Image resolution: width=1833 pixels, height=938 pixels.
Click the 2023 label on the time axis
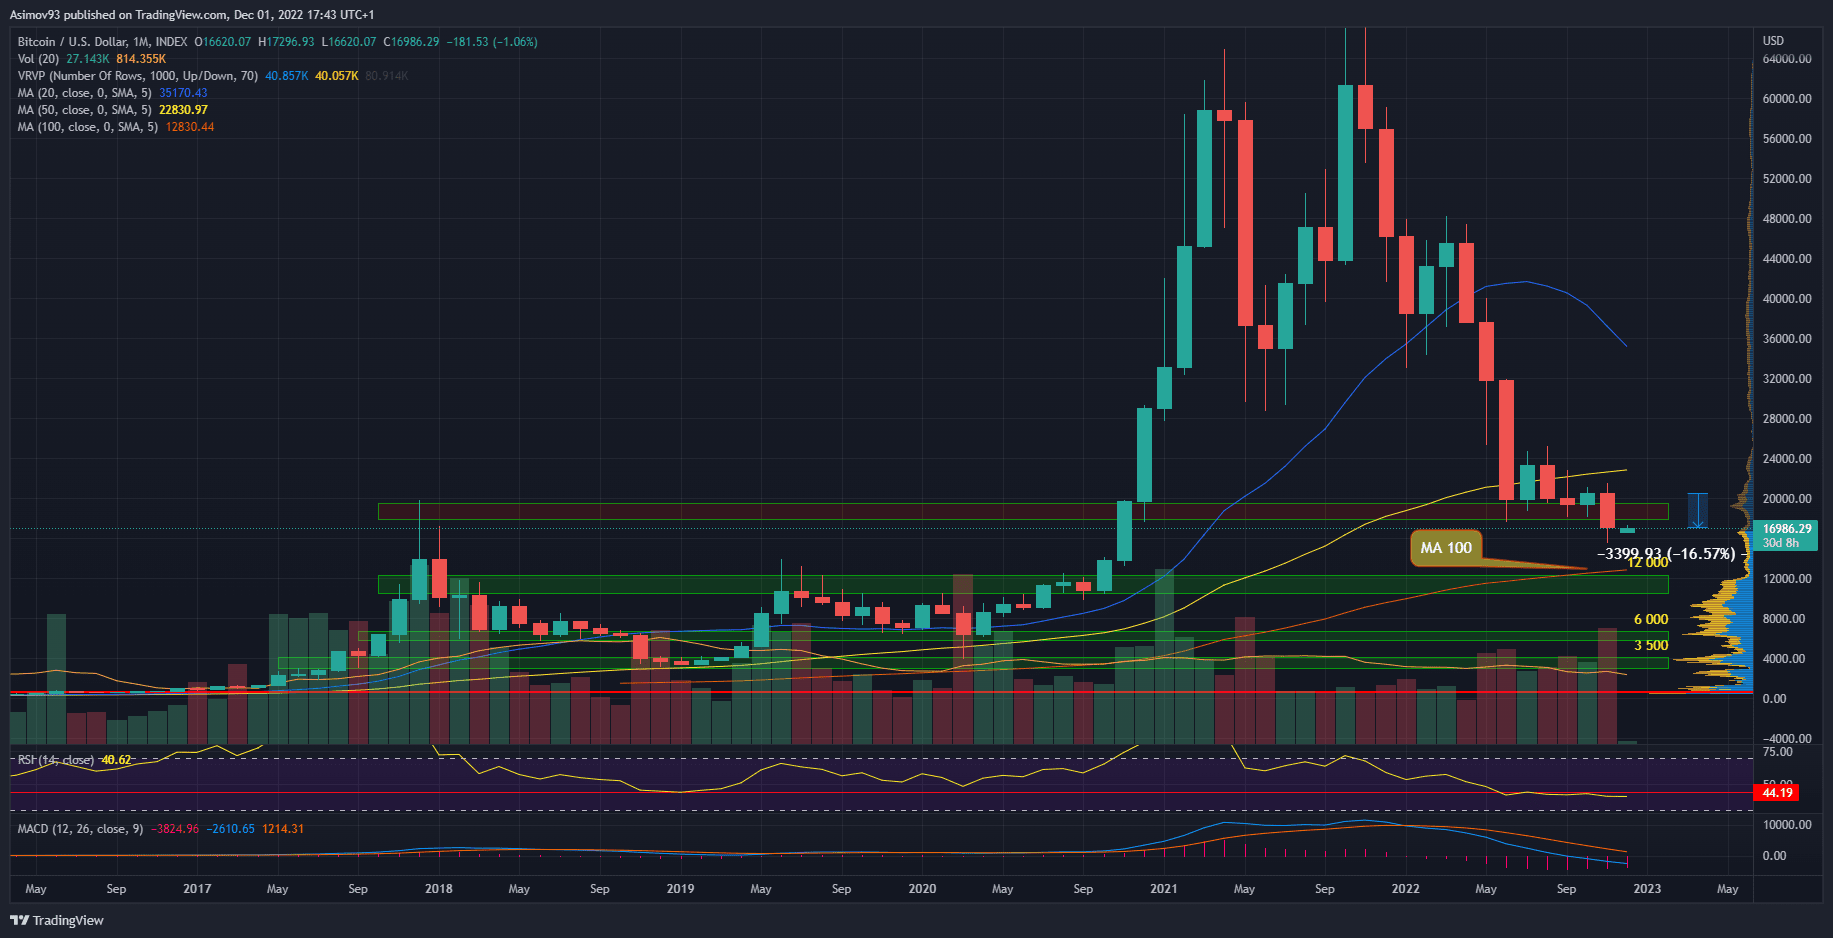[x=1646, y=889]
